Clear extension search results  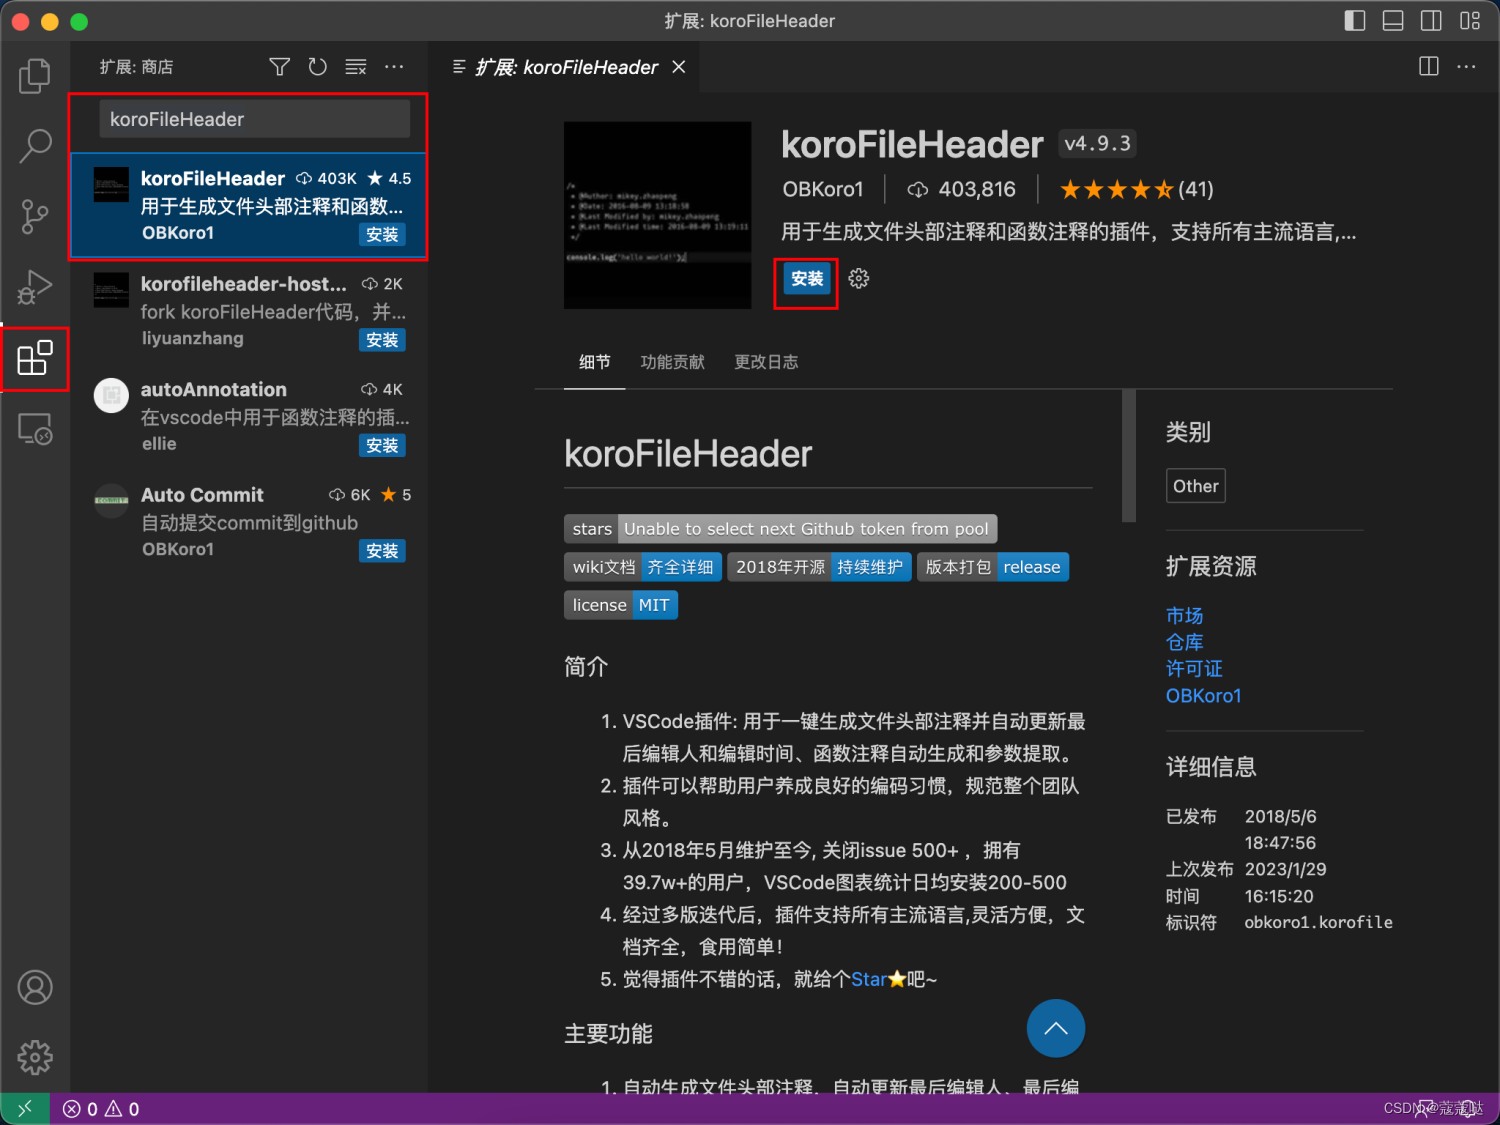coord(356,67)
